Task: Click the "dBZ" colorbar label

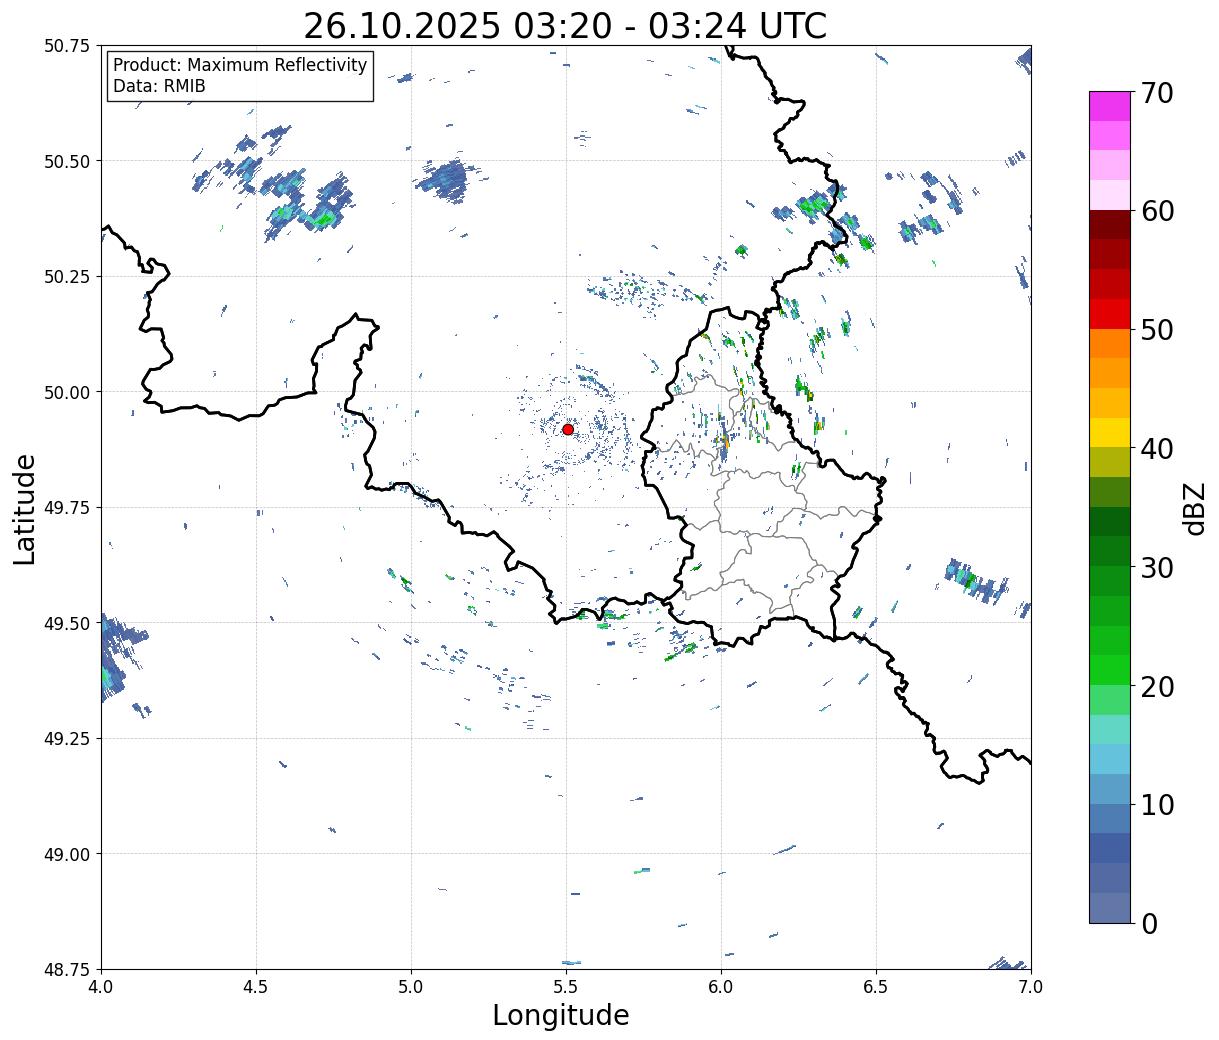Action: [1194, 509]
